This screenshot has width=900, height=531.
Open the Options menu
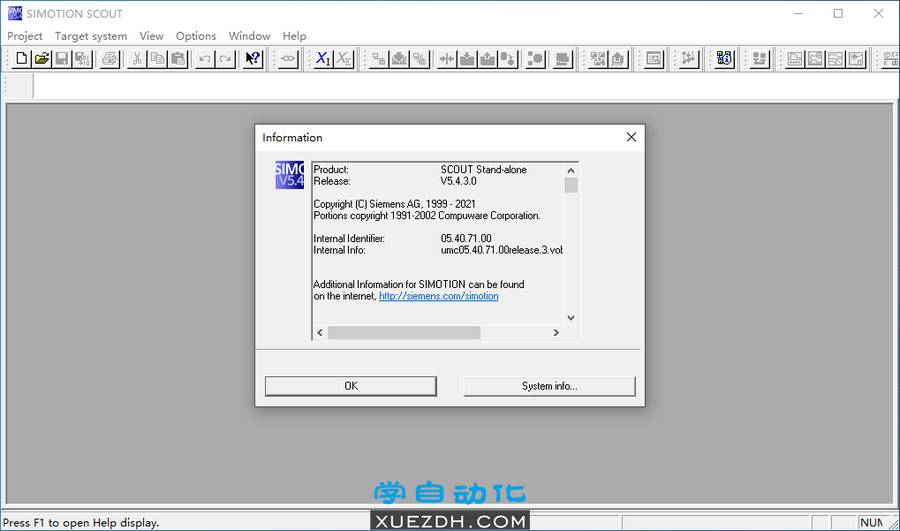(x=196, y=36)
